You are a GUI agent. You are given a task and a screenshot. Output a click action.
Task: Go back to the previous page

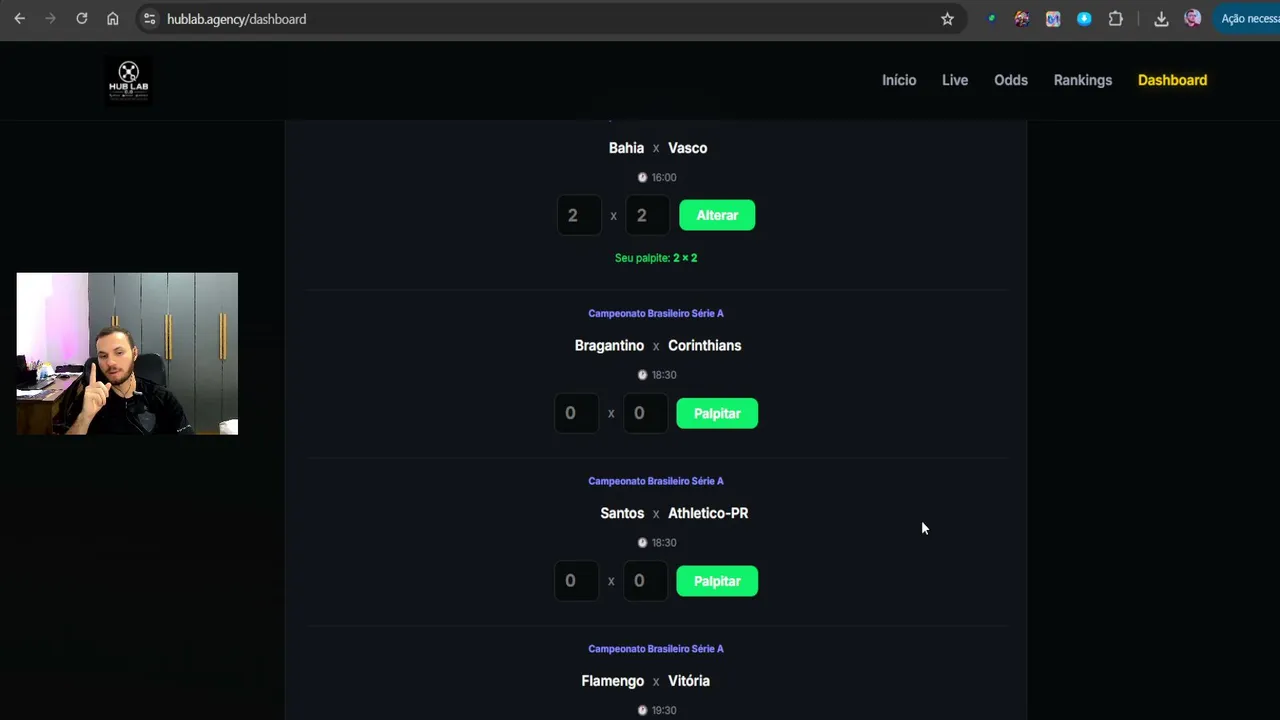19,19
